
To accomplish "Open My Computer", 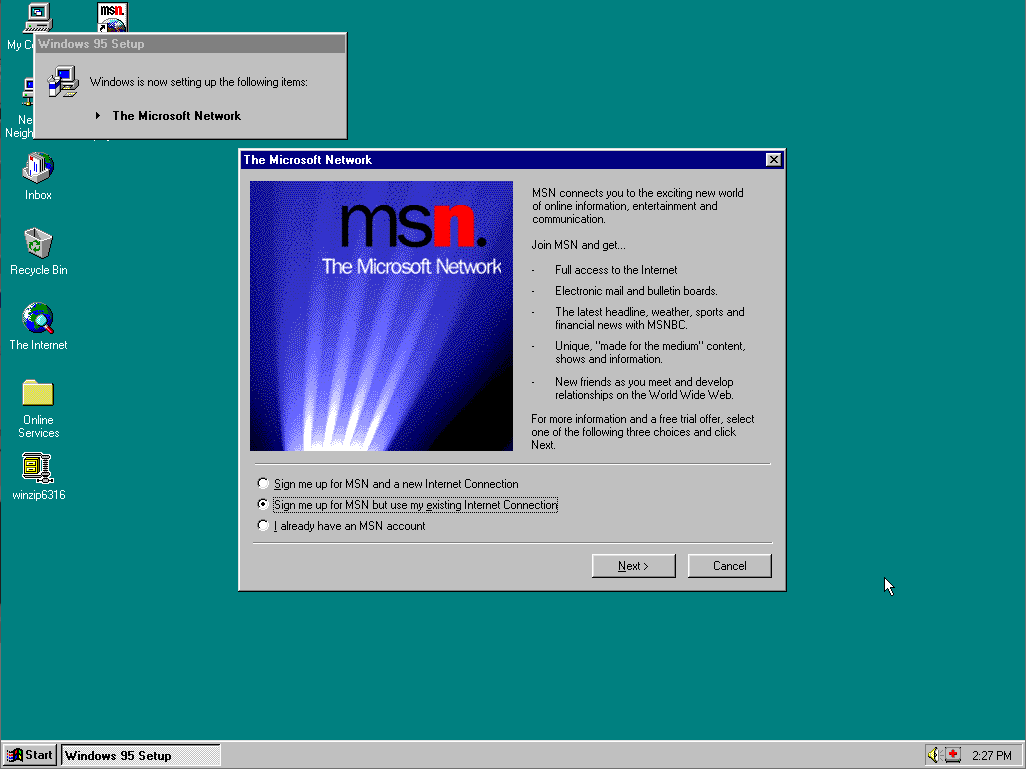I will pyautogui.click(x=37, y=17).
